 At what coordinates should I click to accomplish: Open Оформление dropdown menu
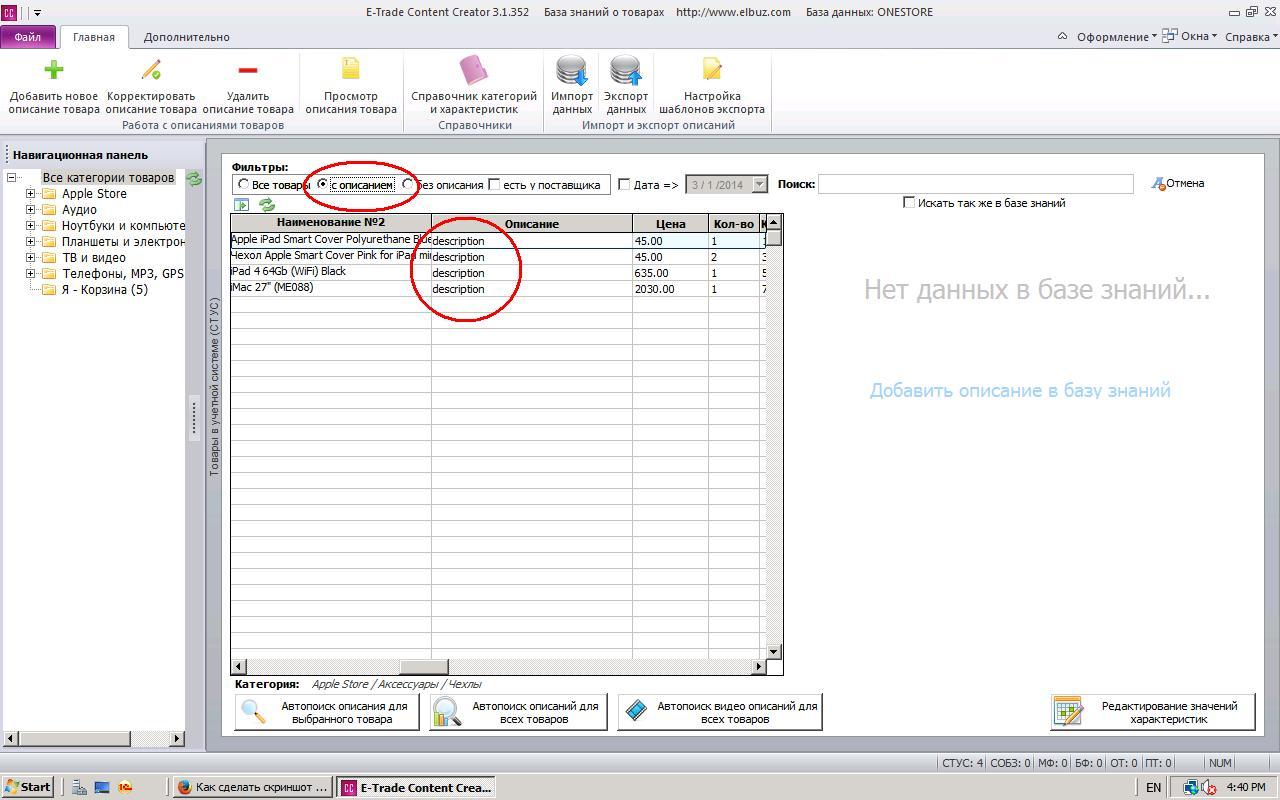click(1116, 37)
